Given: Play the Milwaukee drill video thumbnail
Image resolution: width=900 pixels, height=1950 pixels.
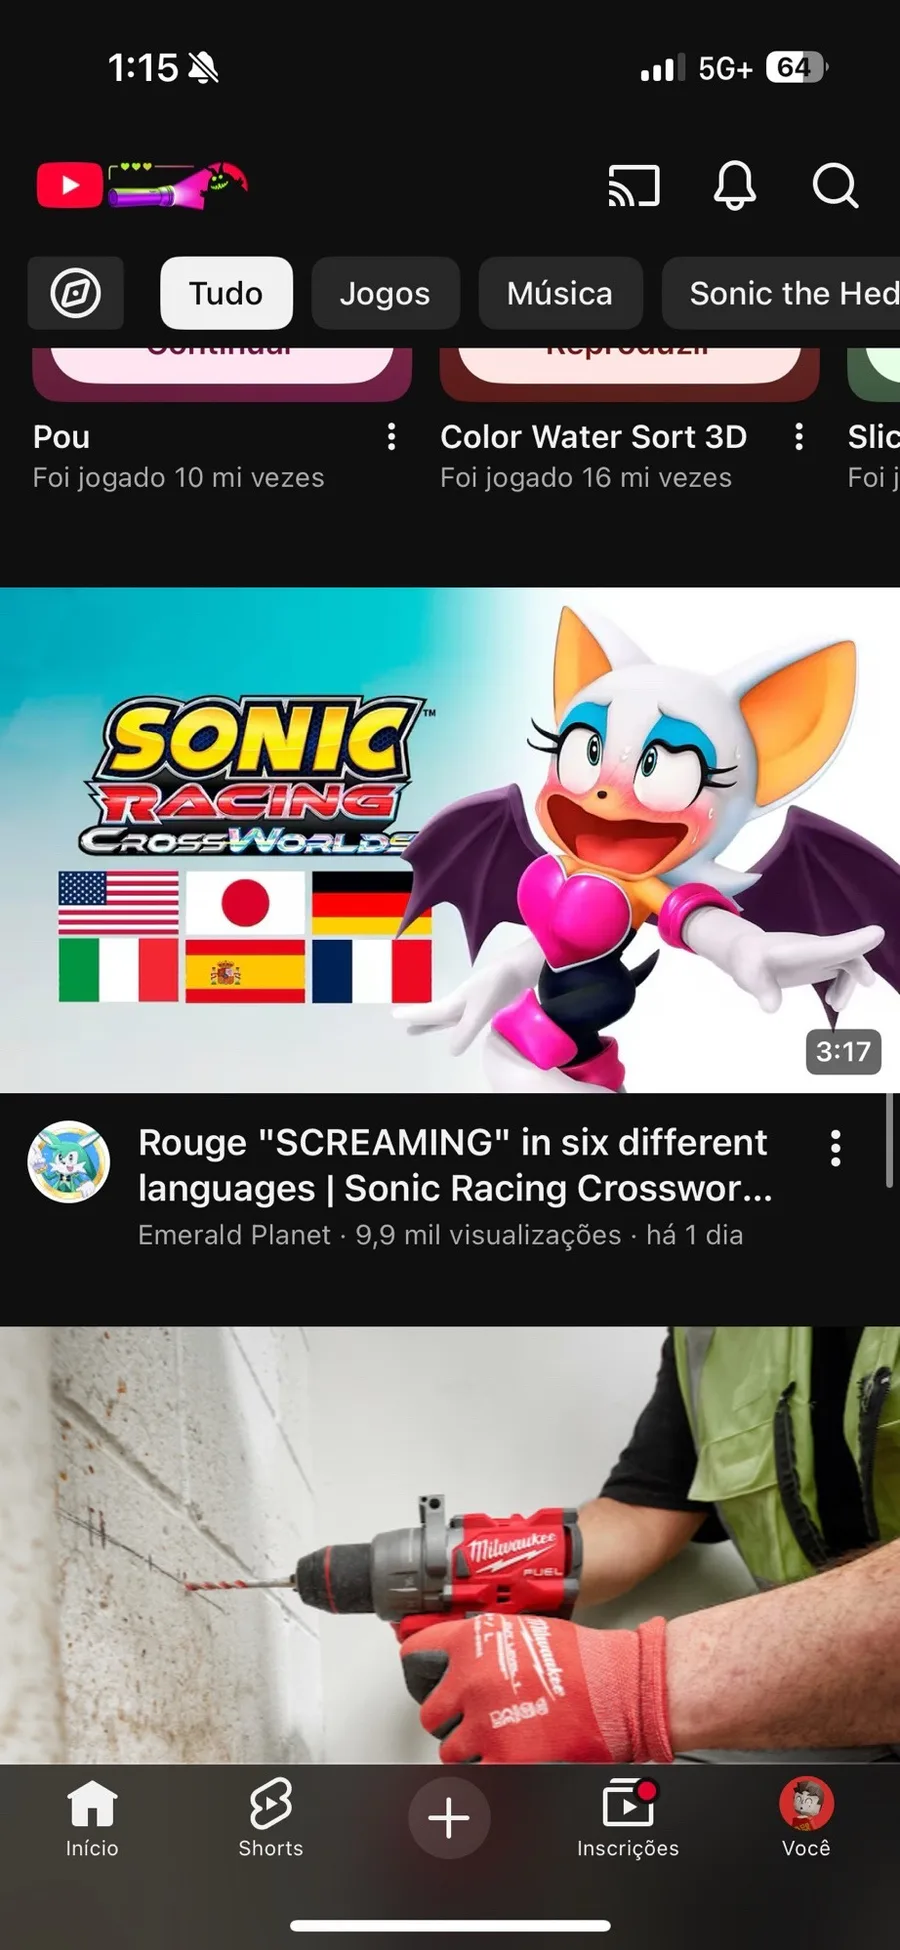Looking at the screenshot, I should pos(450,1545).
